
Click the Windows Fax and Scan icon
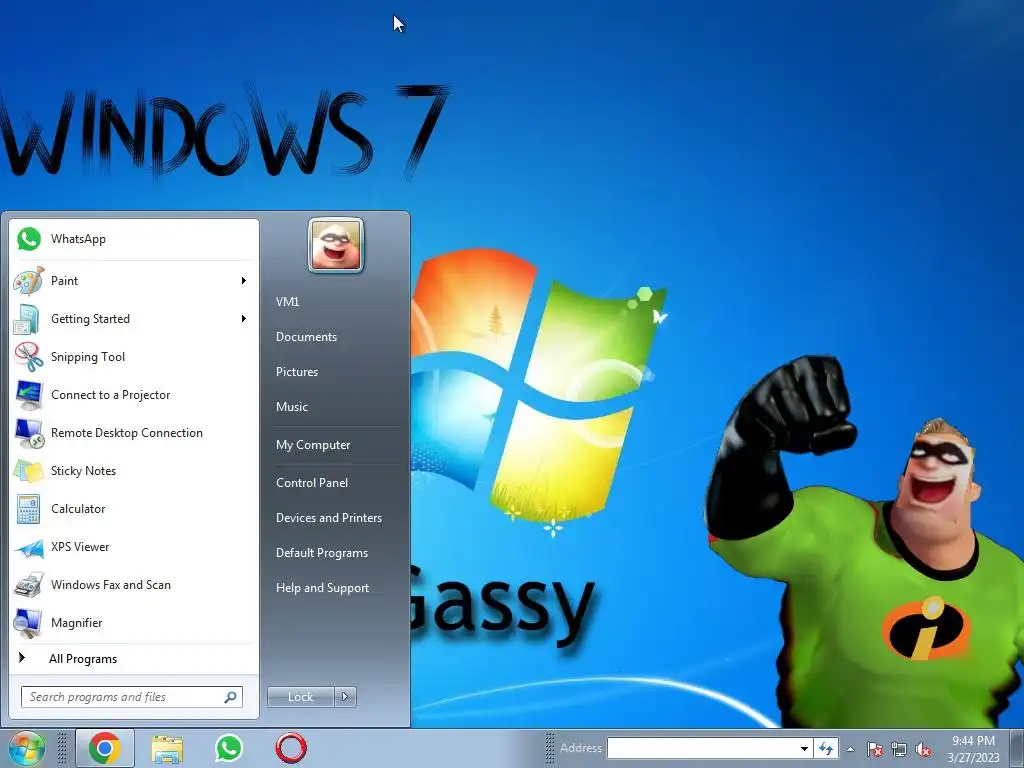(29, 585)
